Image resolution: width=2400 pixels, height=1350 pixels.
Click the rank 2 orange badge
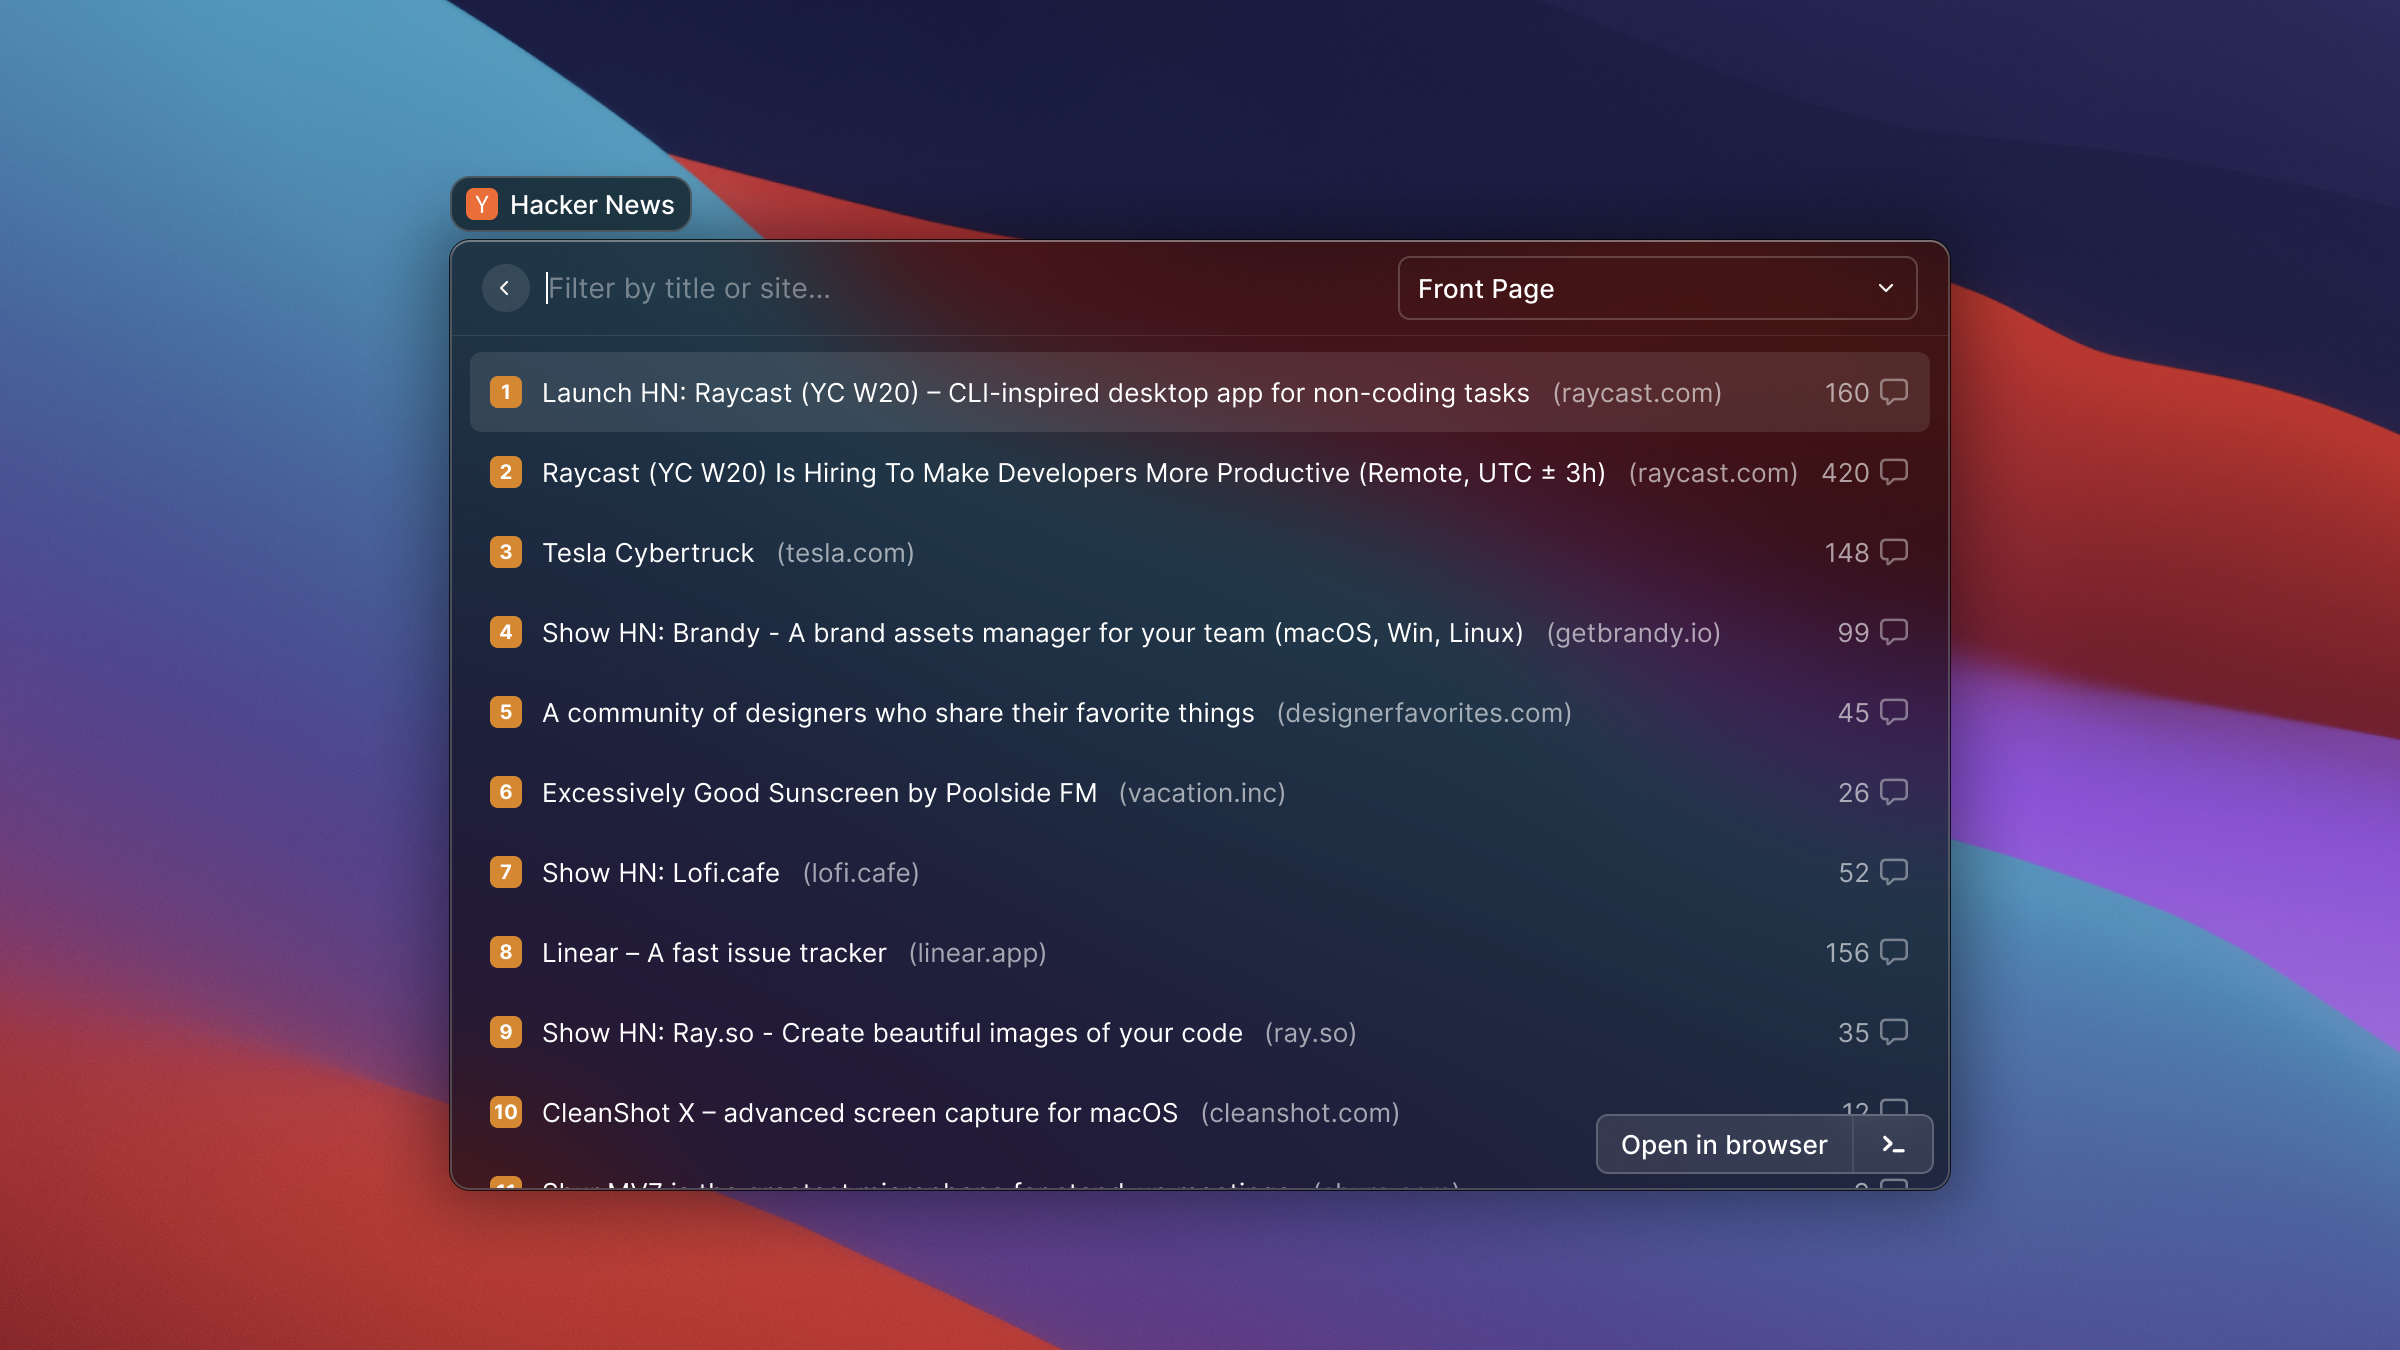click(506, 472)
